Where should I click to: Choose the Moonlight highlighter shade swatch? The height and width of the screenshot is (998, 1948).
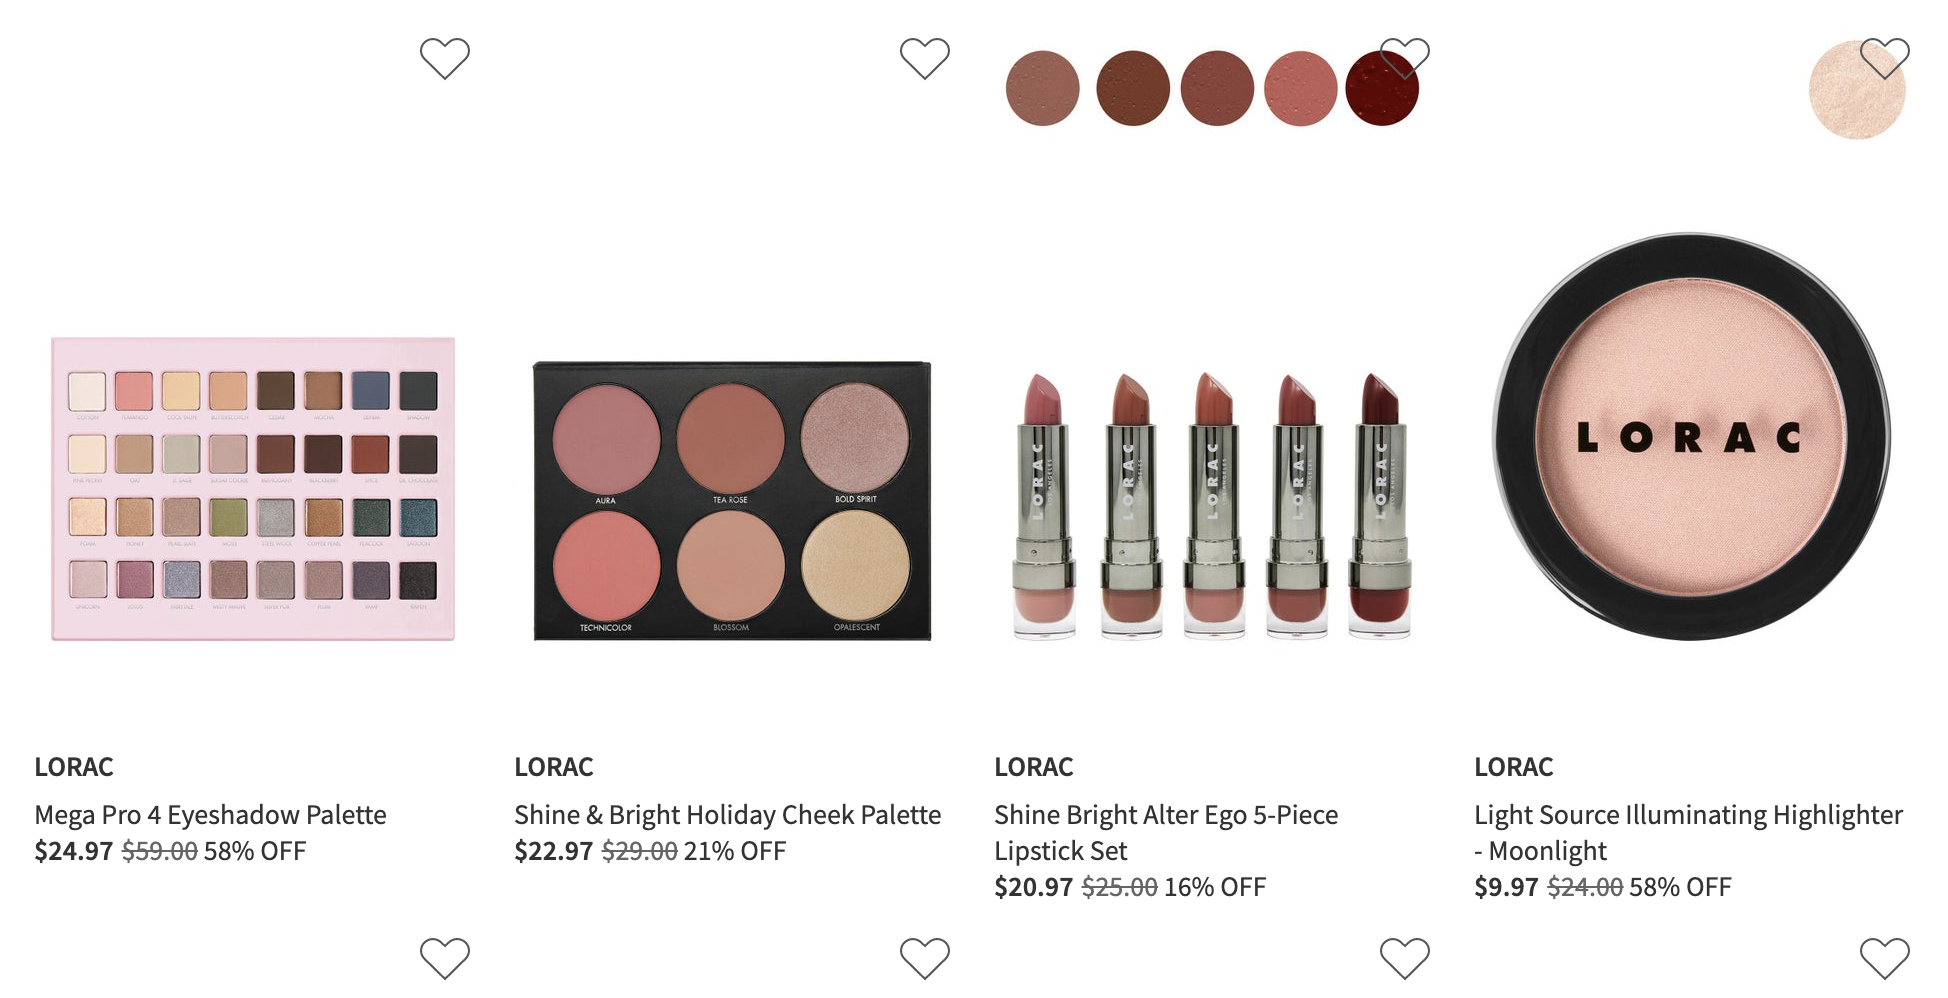tap(1857, 90)
